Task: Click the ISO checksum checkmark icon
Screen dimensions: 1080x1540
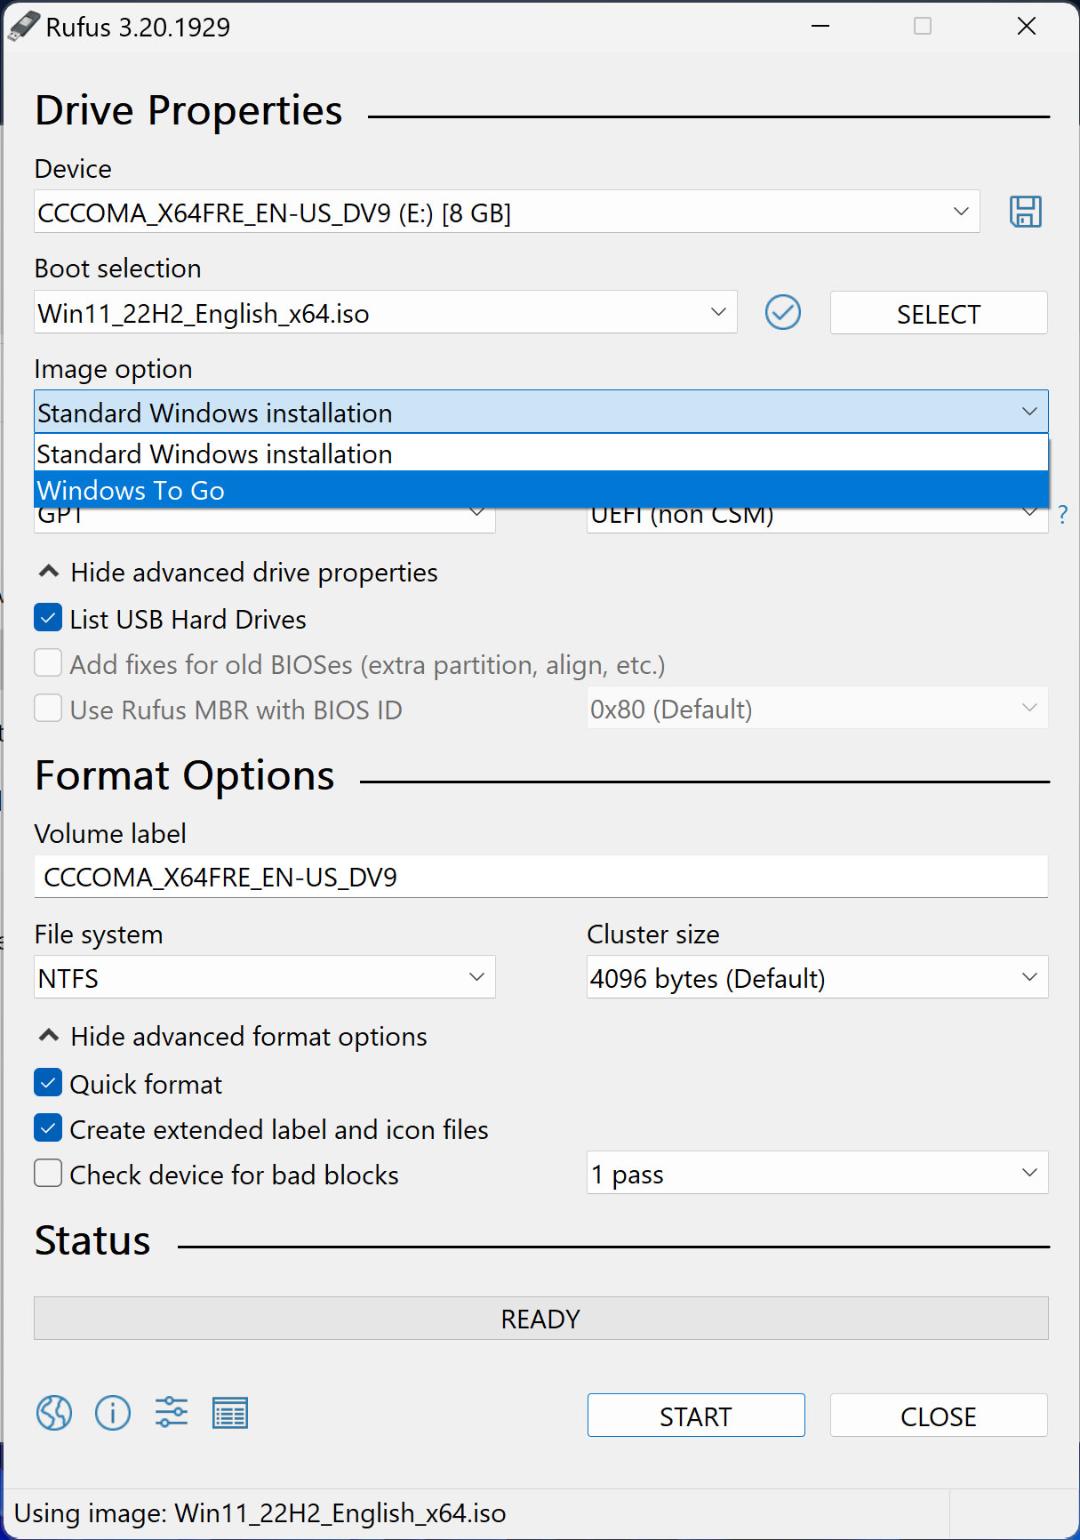Action: coord(782,313)
